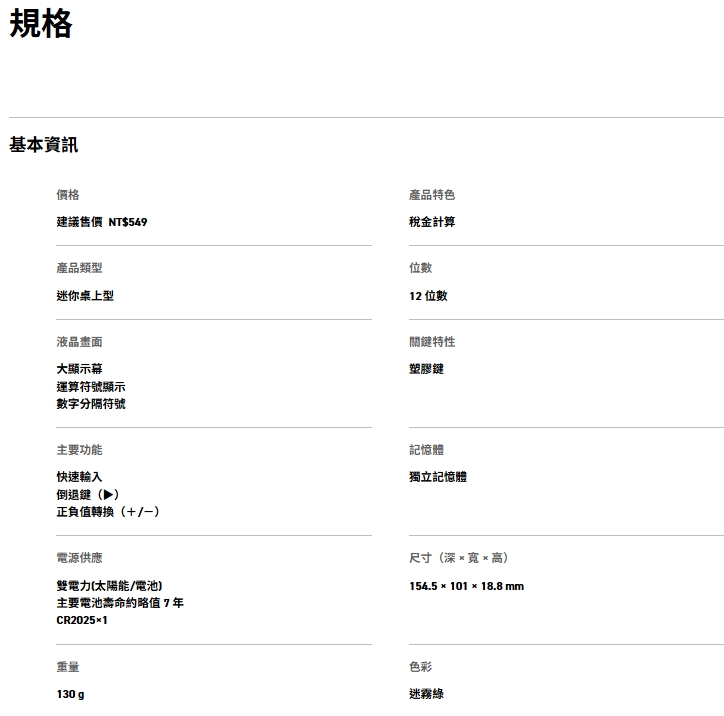724x716 pixels.
Task: Click the 快速輸入 function entry
Action: click(79, 477)
